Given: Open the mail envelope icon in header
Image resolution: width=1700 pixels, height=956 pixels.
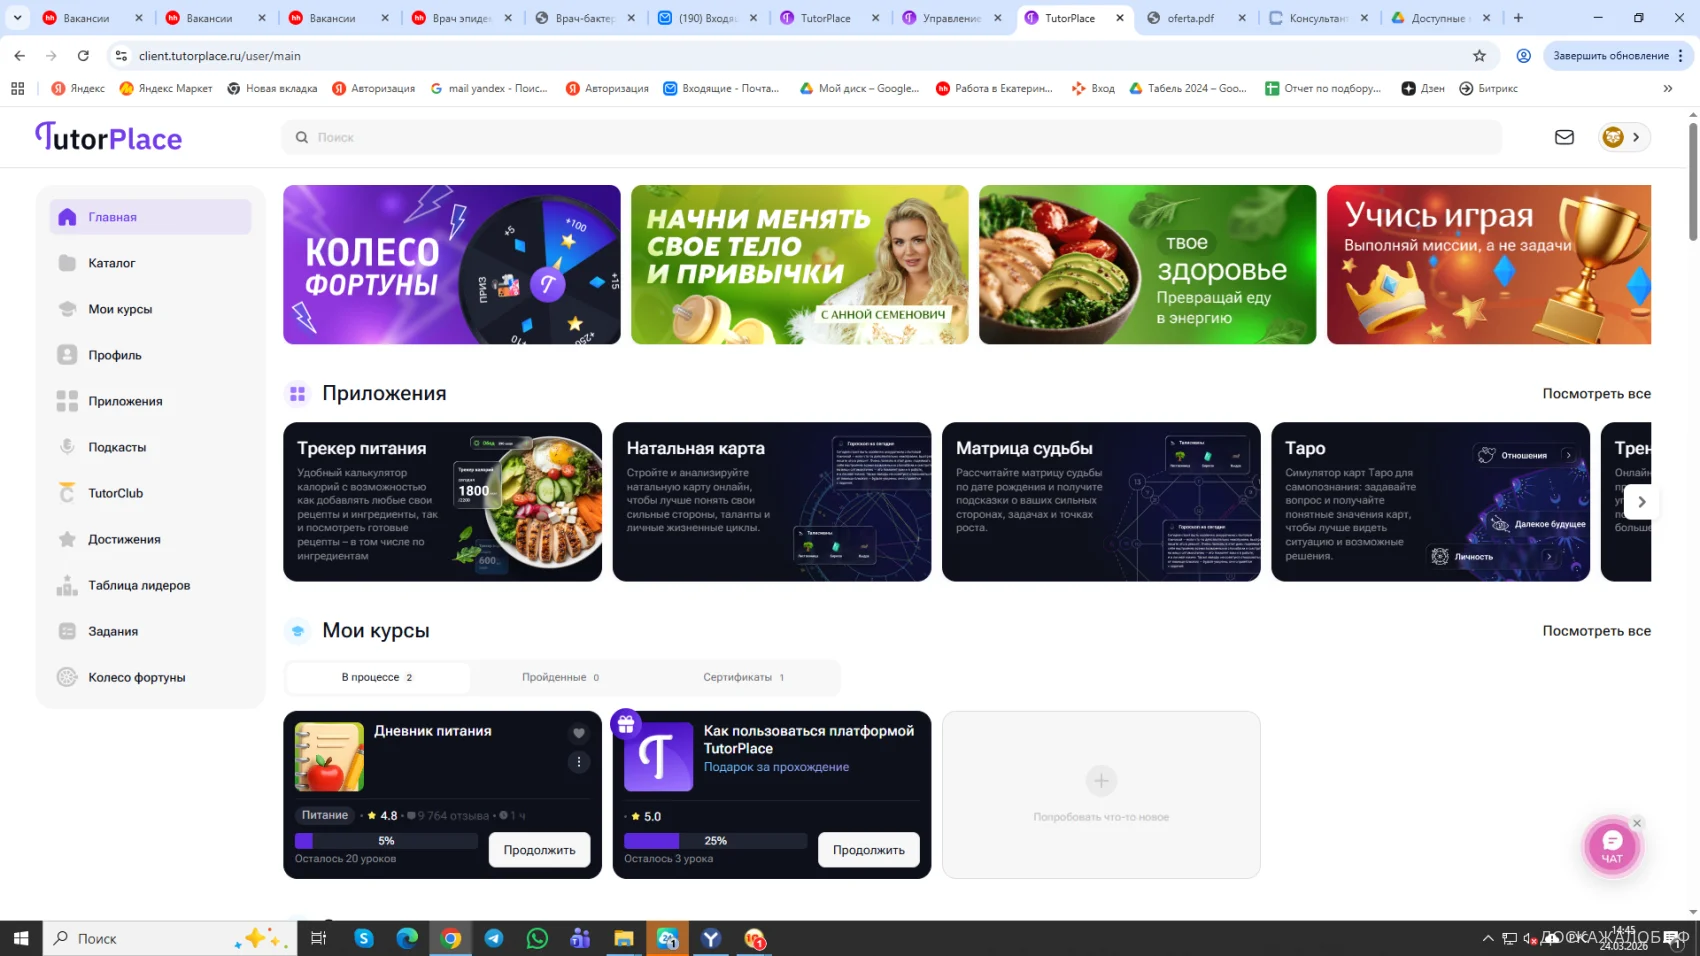Looking at the screenshot, I should [x=1564, y=137].
